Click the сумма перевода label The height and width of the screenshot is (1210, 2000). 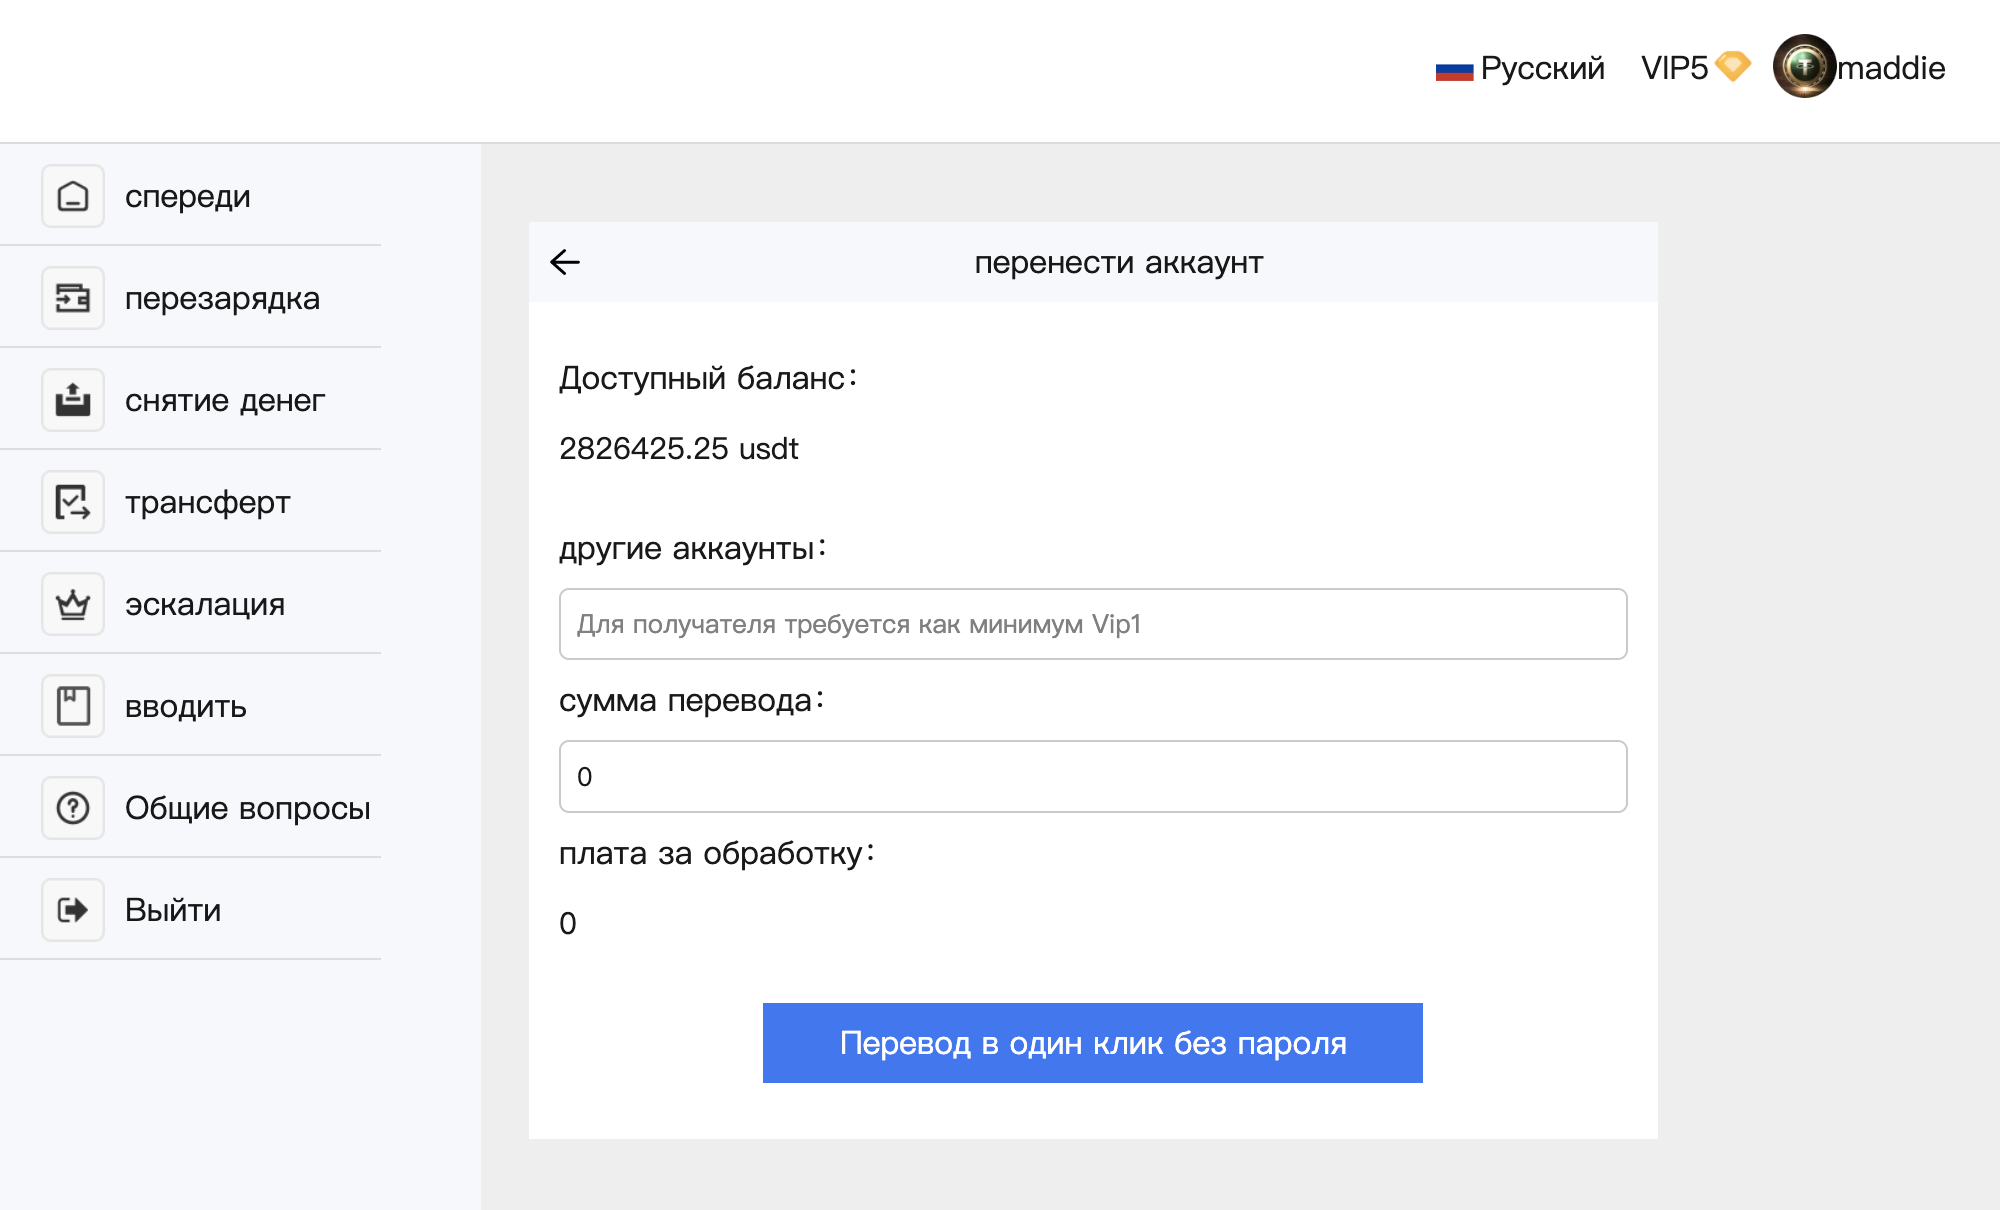tap(692, 701)
